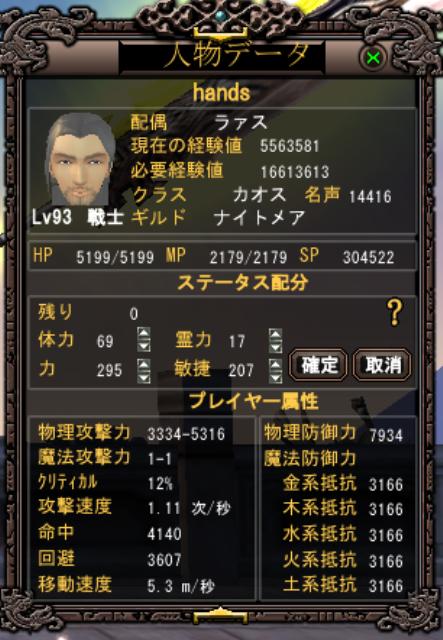Click the yellow question mark help icon
Screen dimensions: 443x640
pos(394,312)
